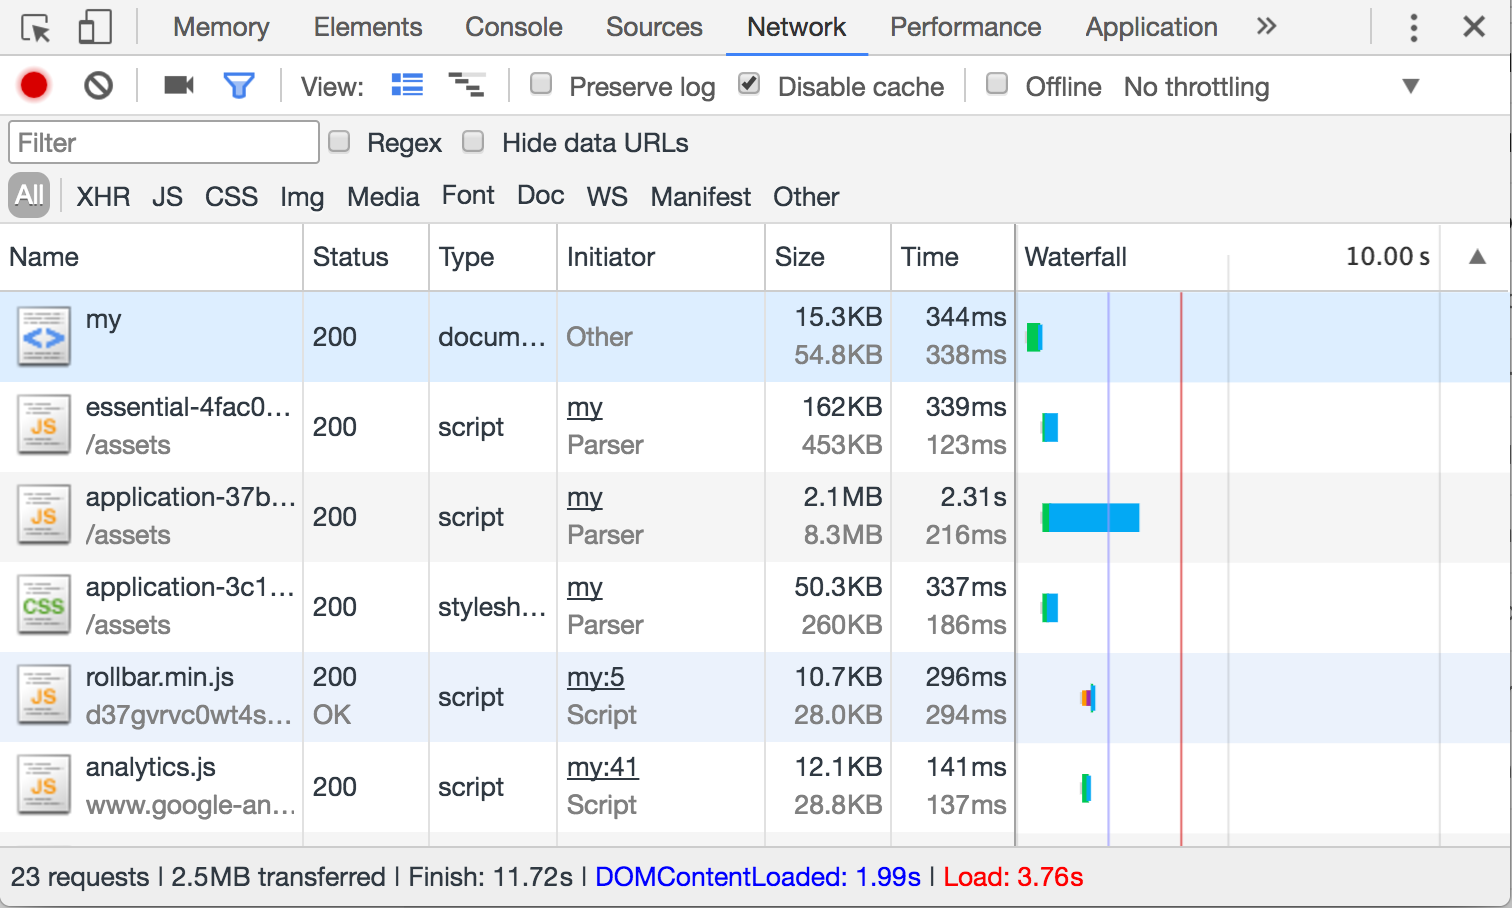Enable the Offline checkbox

pyautogui.click(x=997, y=84)
